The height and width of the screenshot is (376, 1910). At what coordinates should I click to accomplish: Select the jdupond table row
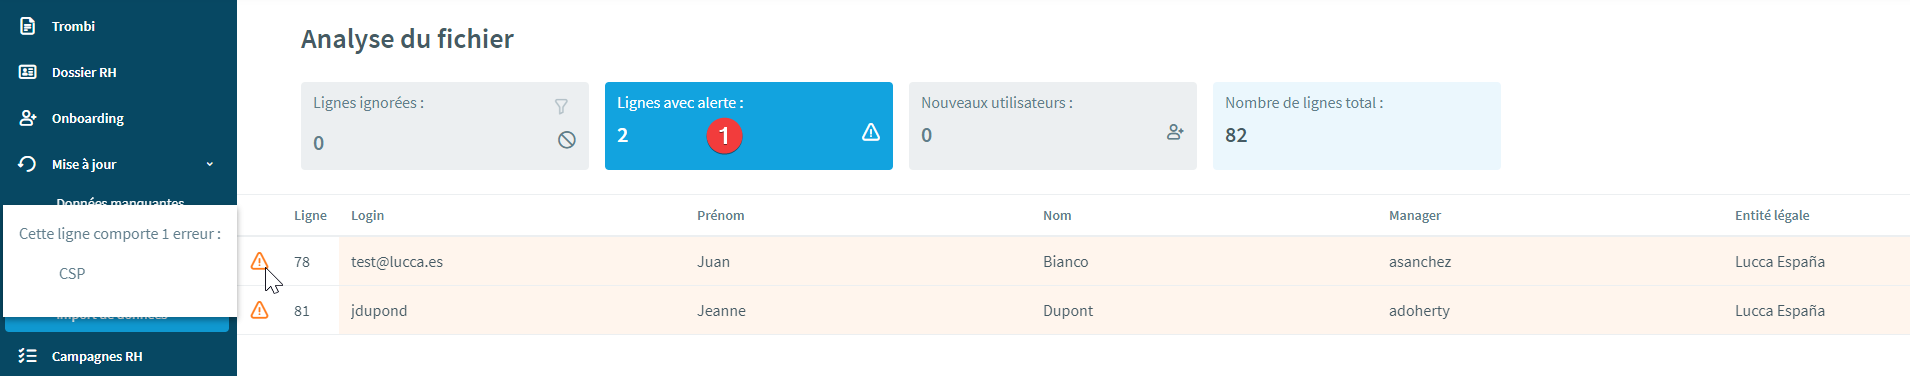[1074, 310]
